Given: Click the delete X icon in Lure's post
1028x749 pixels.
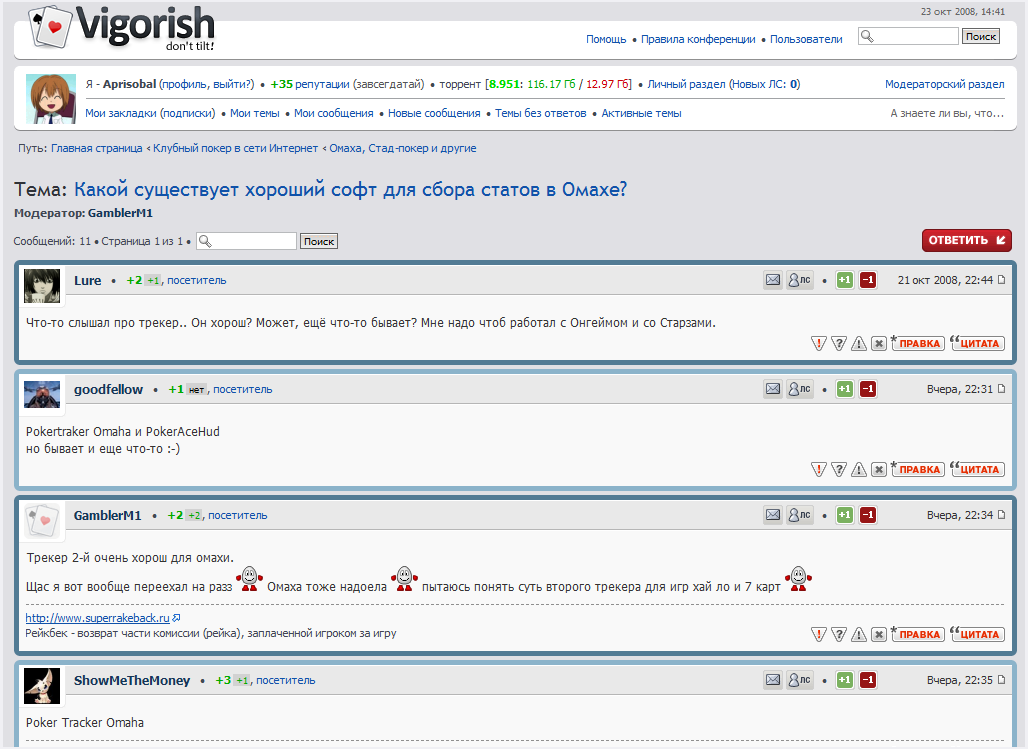Looking at the screenshot, I should click(x=879, y=343).
